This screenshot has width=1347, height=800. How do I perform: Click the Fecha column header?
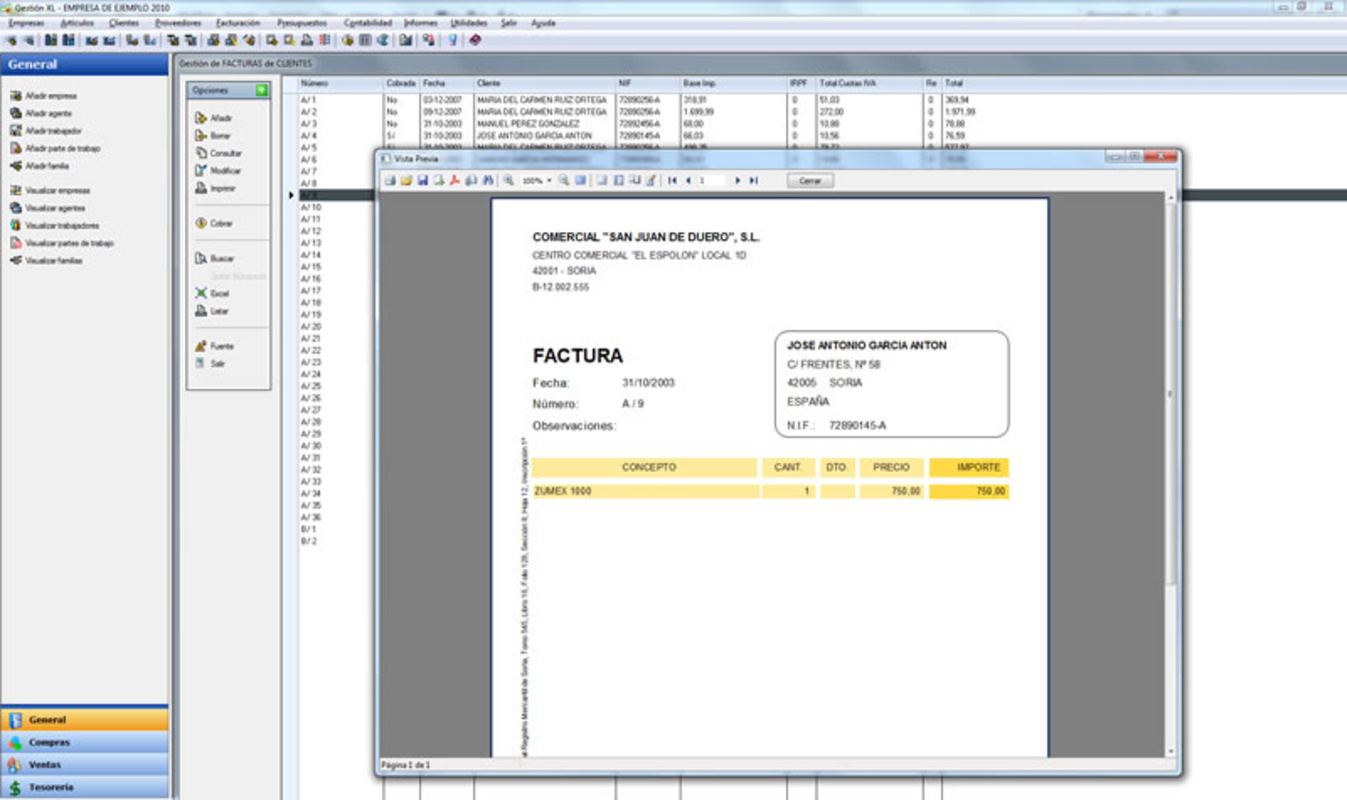(447, 83)
